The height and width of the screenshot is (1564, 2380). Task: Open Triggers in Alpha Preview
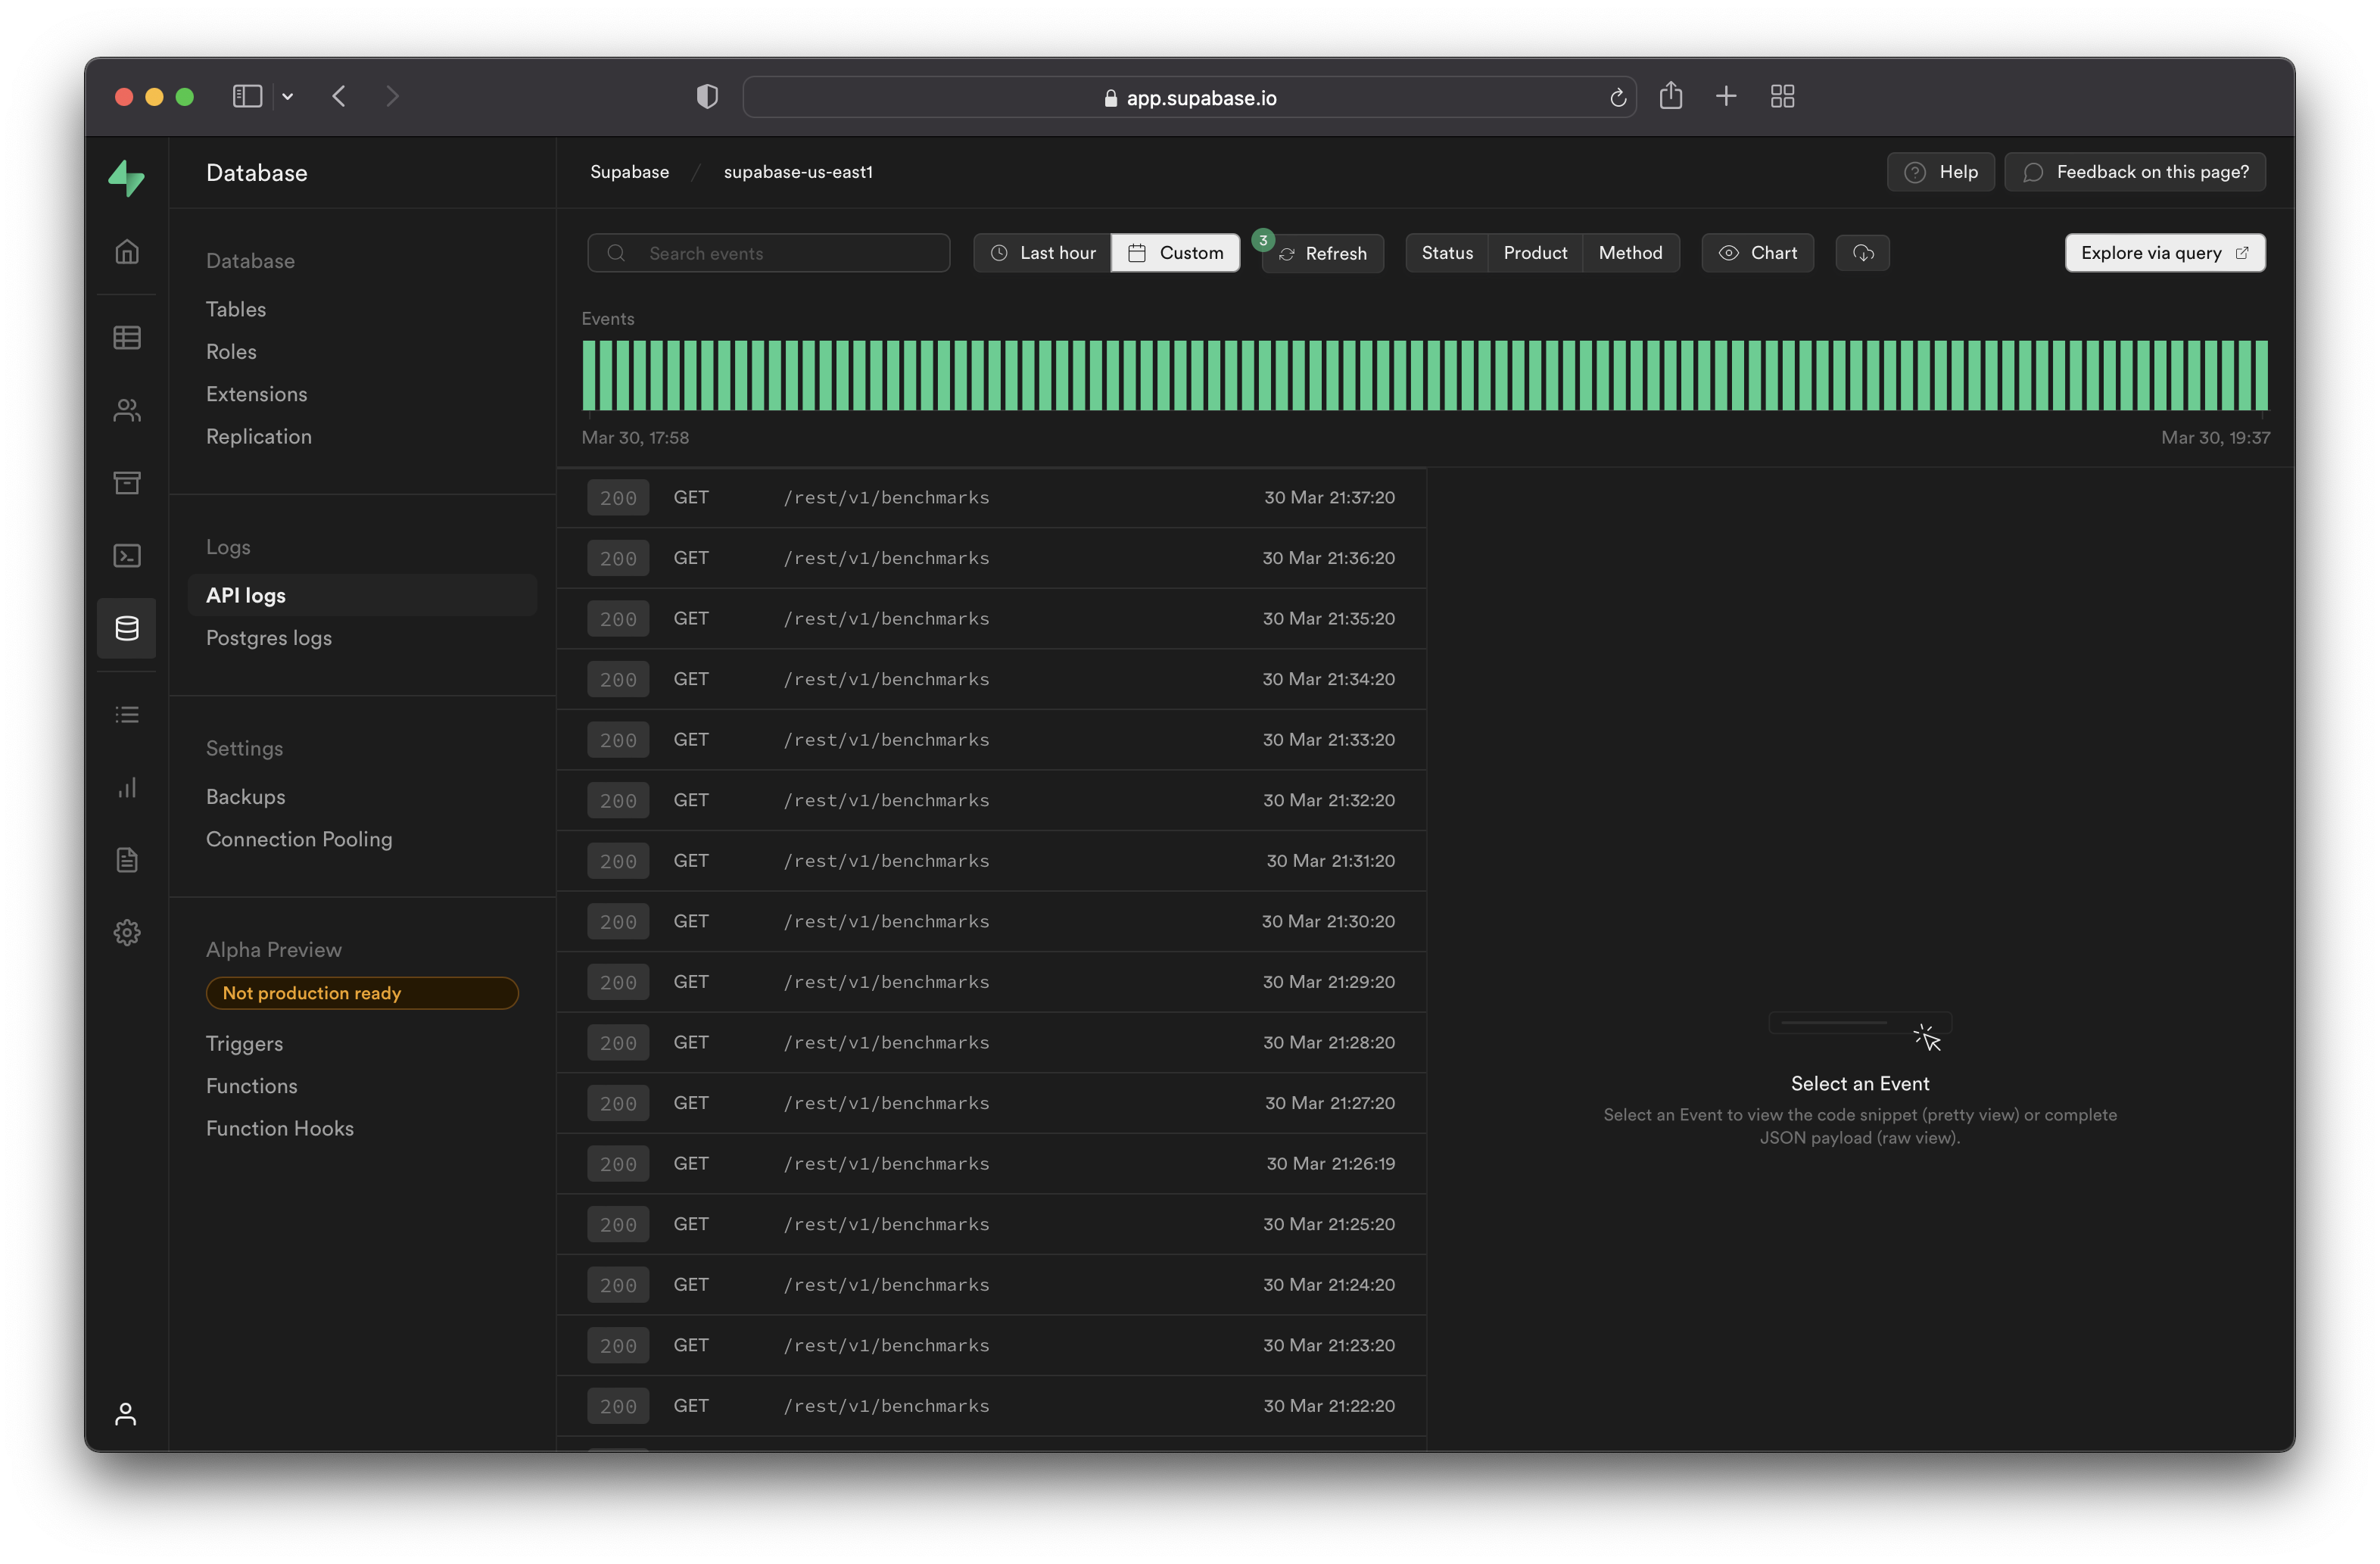pyautogui.click(x=244, y=1043)
